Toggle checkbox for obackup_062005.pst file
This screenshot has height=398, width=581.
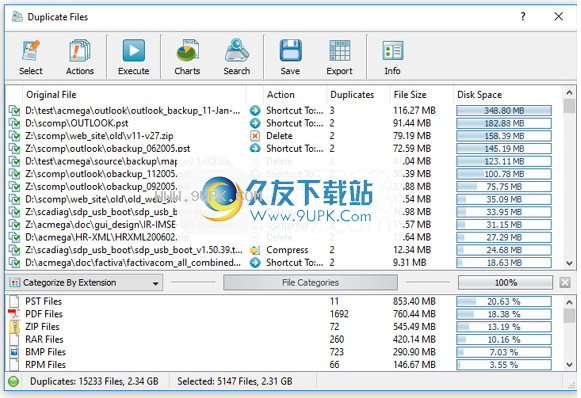[x=14, y=149]
